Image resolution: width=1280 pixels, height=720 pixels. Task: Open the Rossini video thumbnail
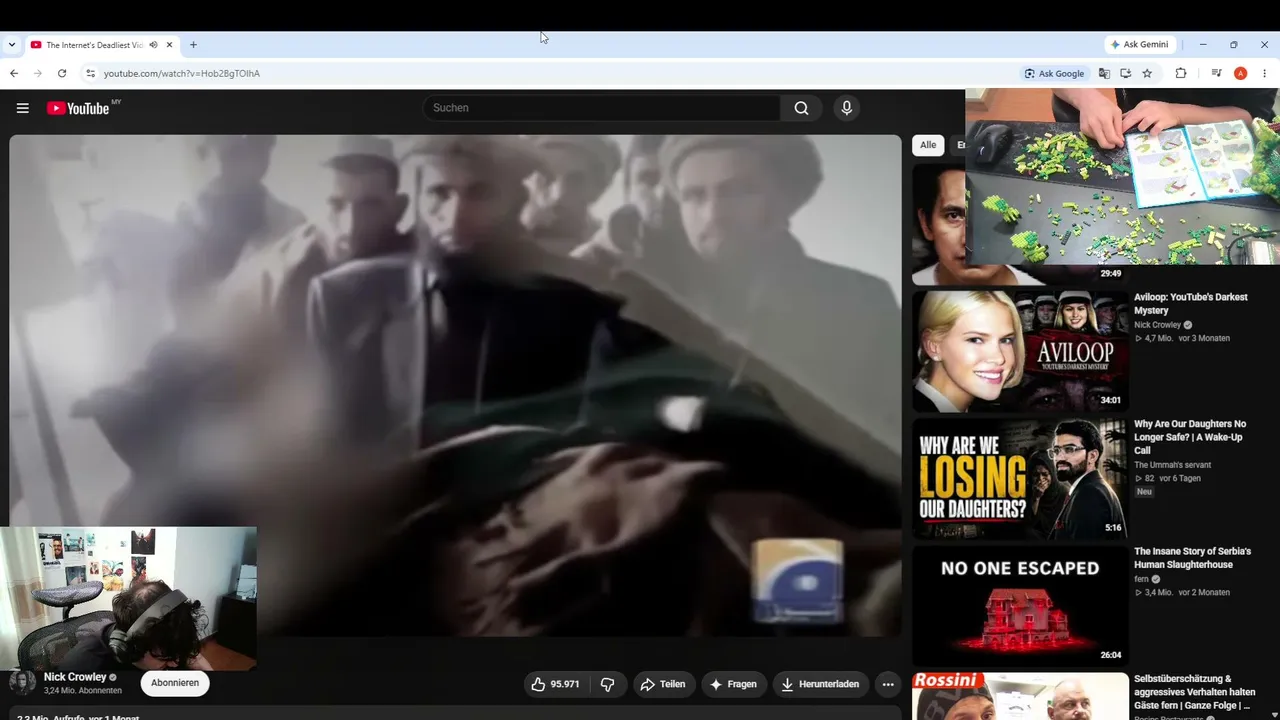tap(1020, 696)
